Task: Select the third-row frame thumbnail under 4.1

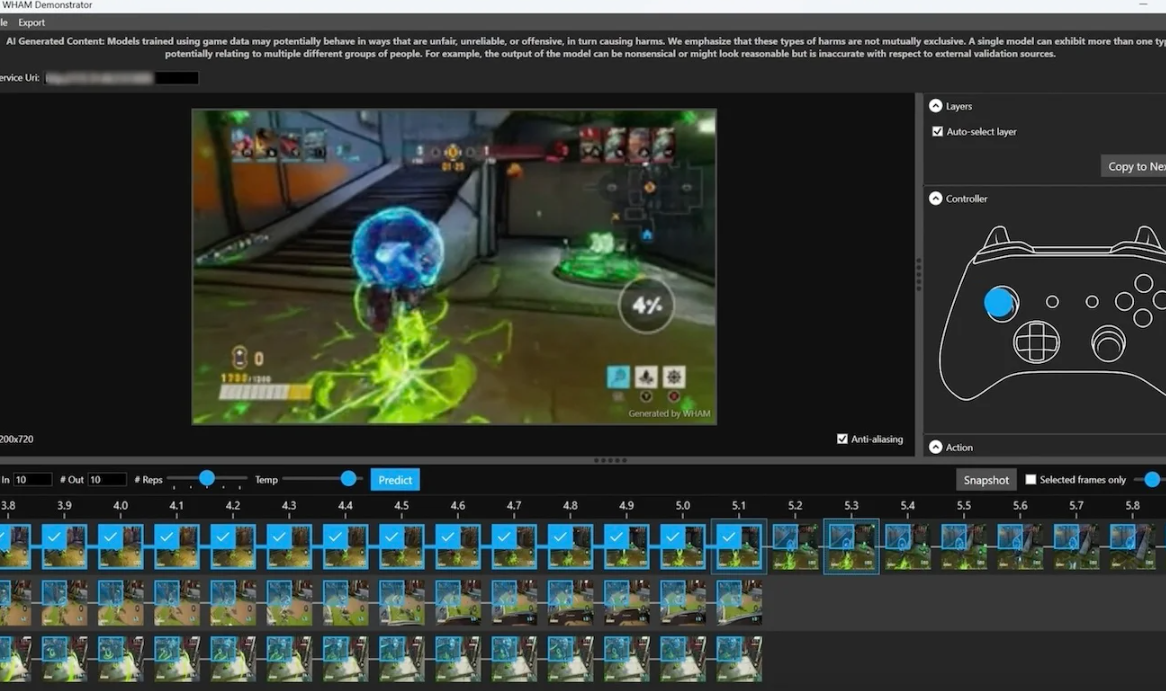Action: [x=177, y=658]
